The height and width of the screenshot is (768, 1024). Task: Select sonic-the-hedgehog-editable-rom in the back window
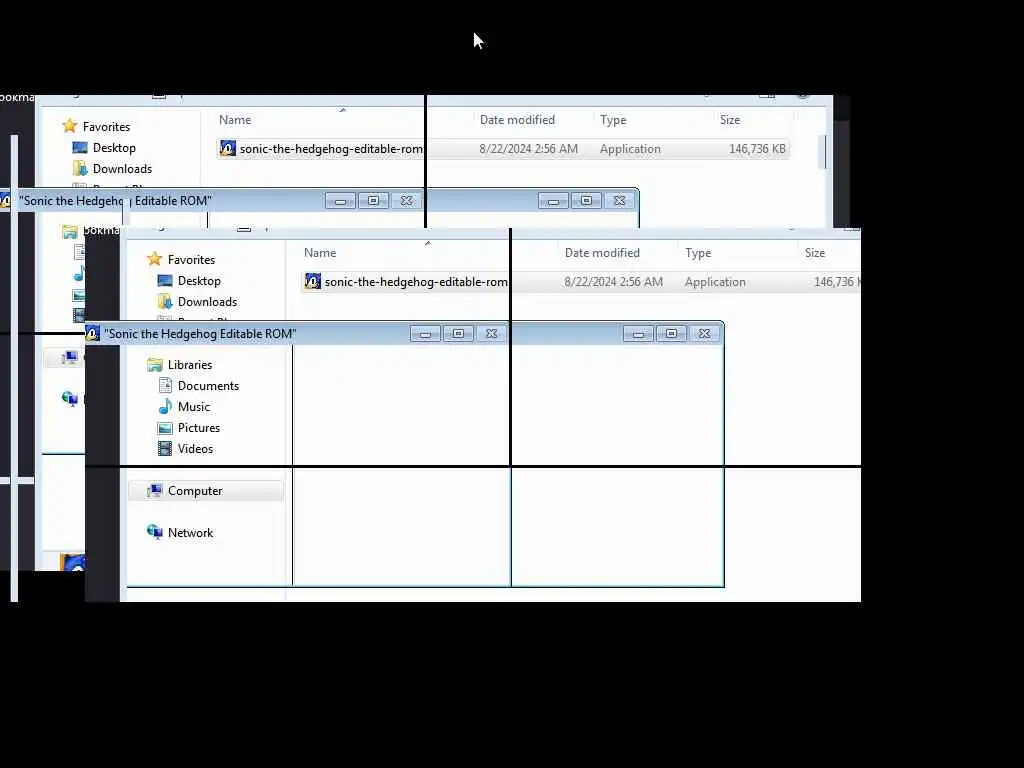[x=331, y=149]
